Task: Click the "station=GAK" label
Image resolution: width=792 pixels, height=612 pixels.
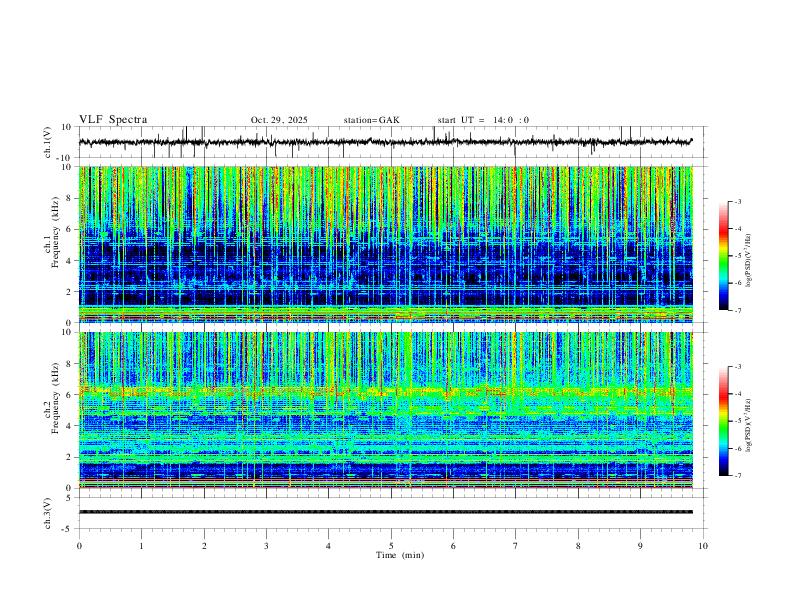Action: tap(371, 120)
